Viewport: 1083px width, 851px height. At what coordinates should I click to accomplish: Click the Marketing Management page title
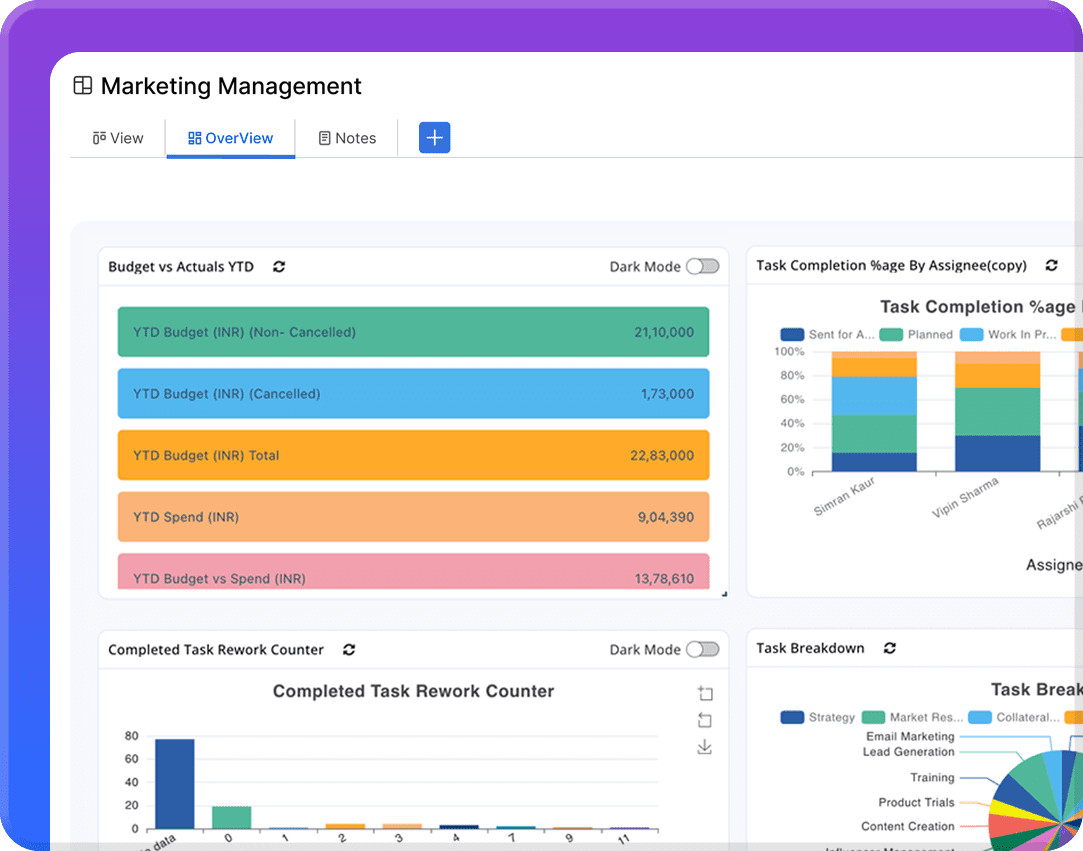pyautogui.click(x=231, y=86)
